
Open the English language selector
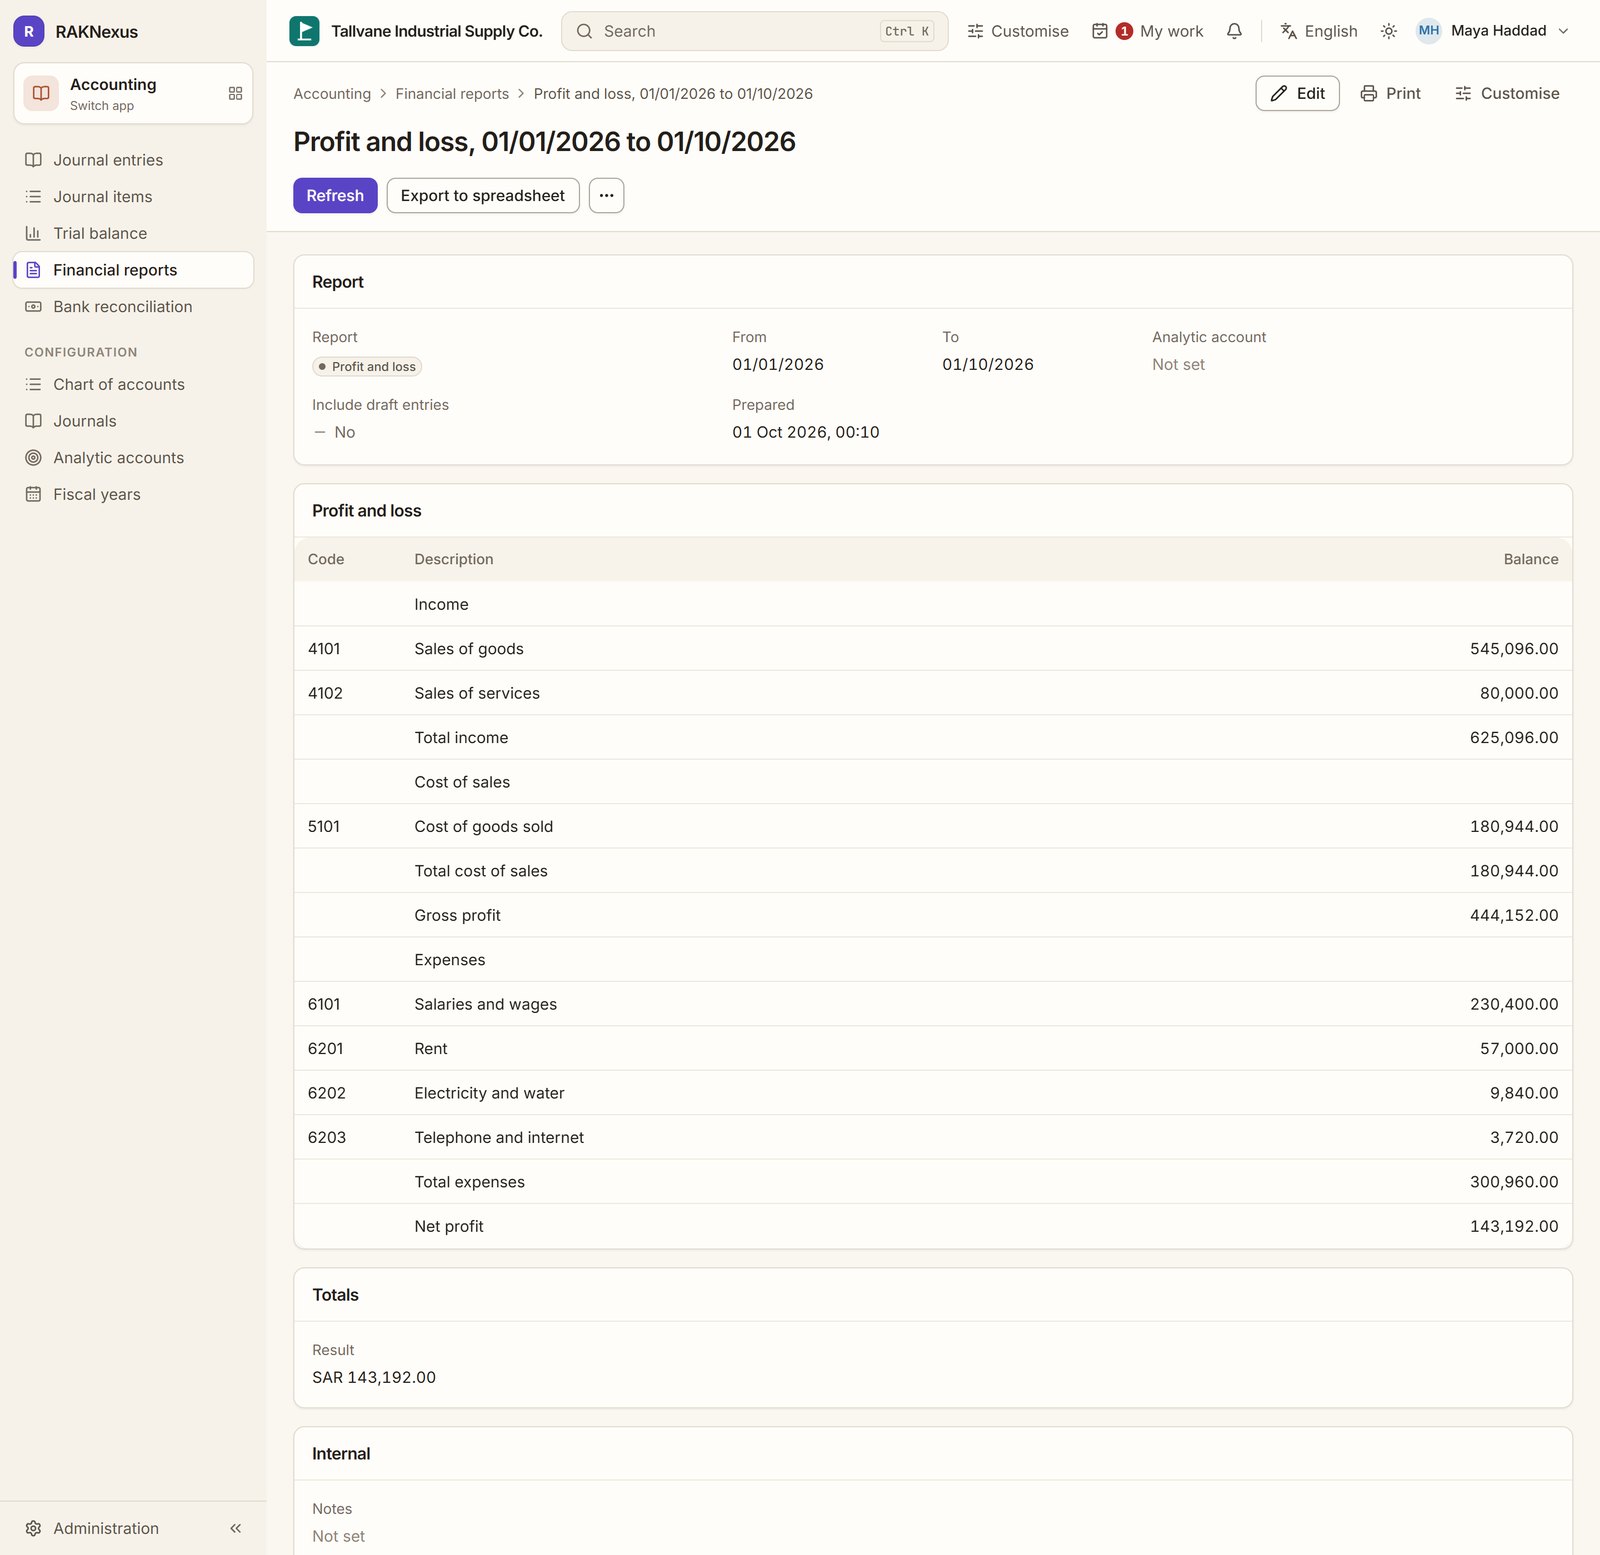pyautogui.click(x=1319, y=31)
